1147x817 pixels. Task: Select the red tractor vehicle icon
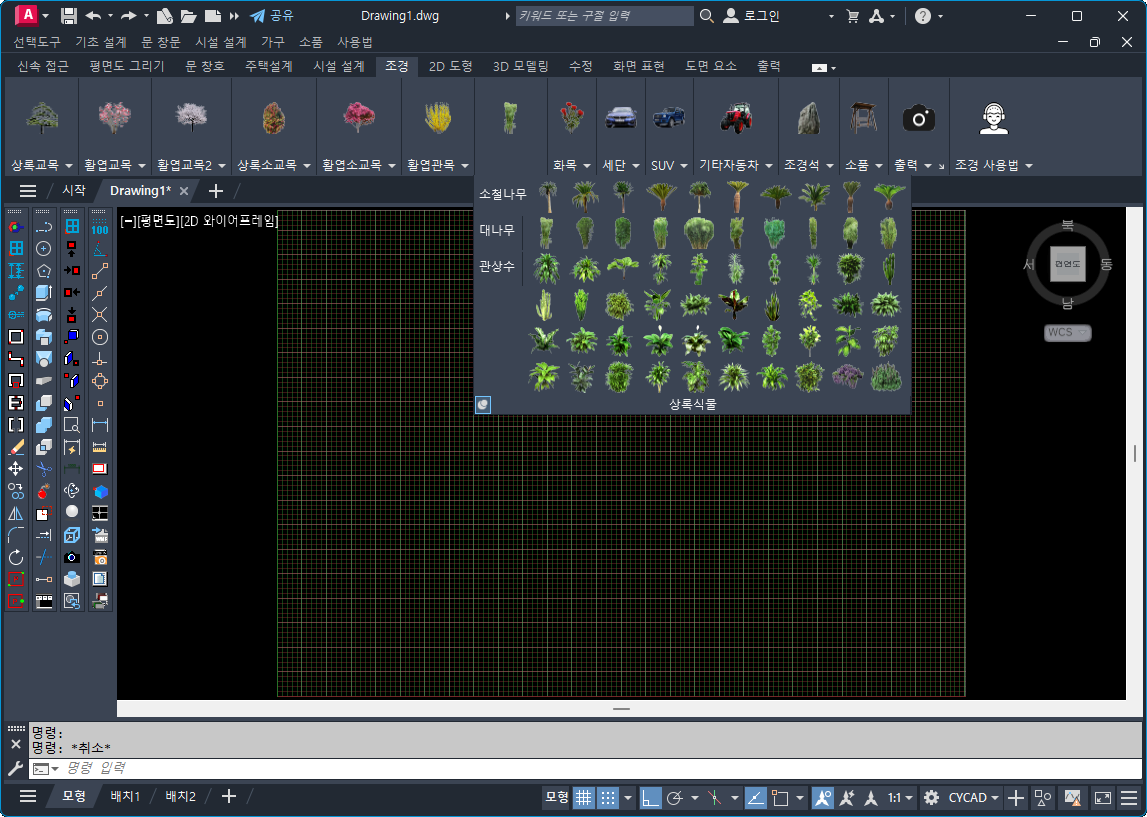[736, 117]
